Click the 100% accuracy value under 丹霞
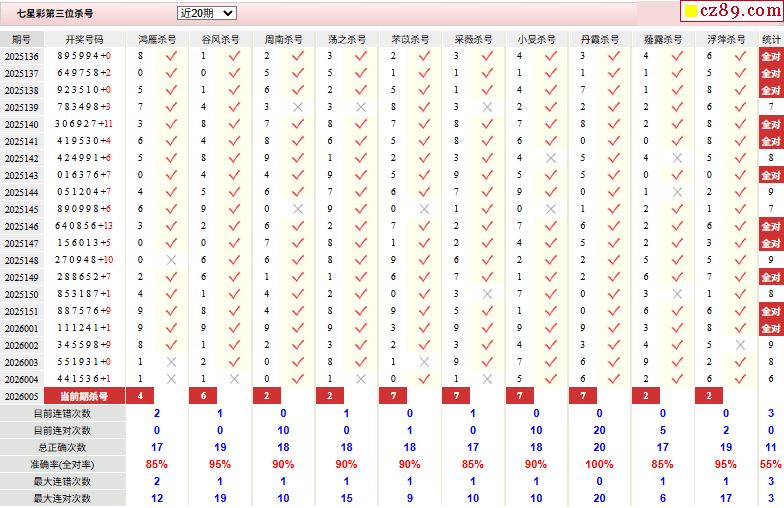This screenshot has height=508, width=784. point(599,464)
